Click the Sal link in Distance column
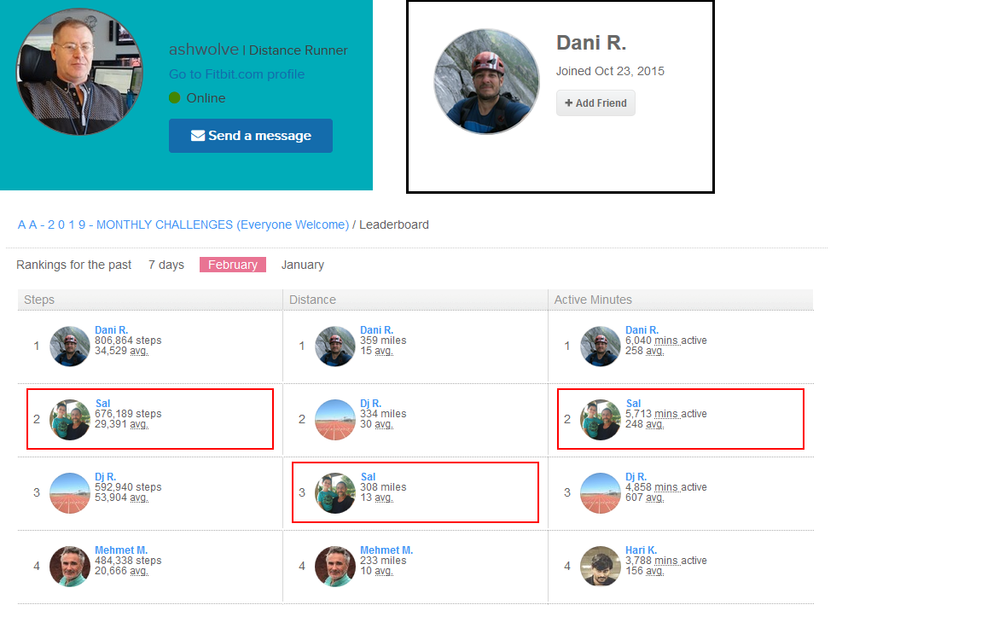The width and height of the screenshot is (999, 629). [367, 476]
